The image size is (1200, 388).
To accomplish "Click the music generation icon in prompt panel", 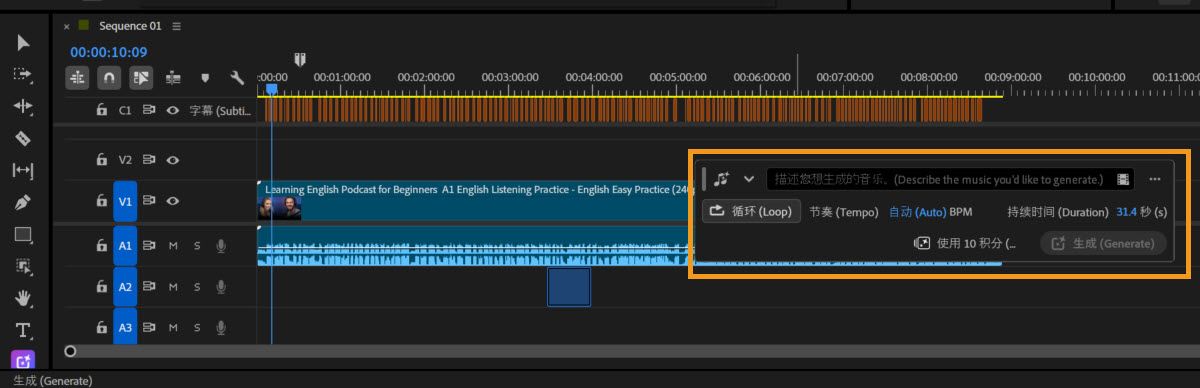I will point(722,179).
